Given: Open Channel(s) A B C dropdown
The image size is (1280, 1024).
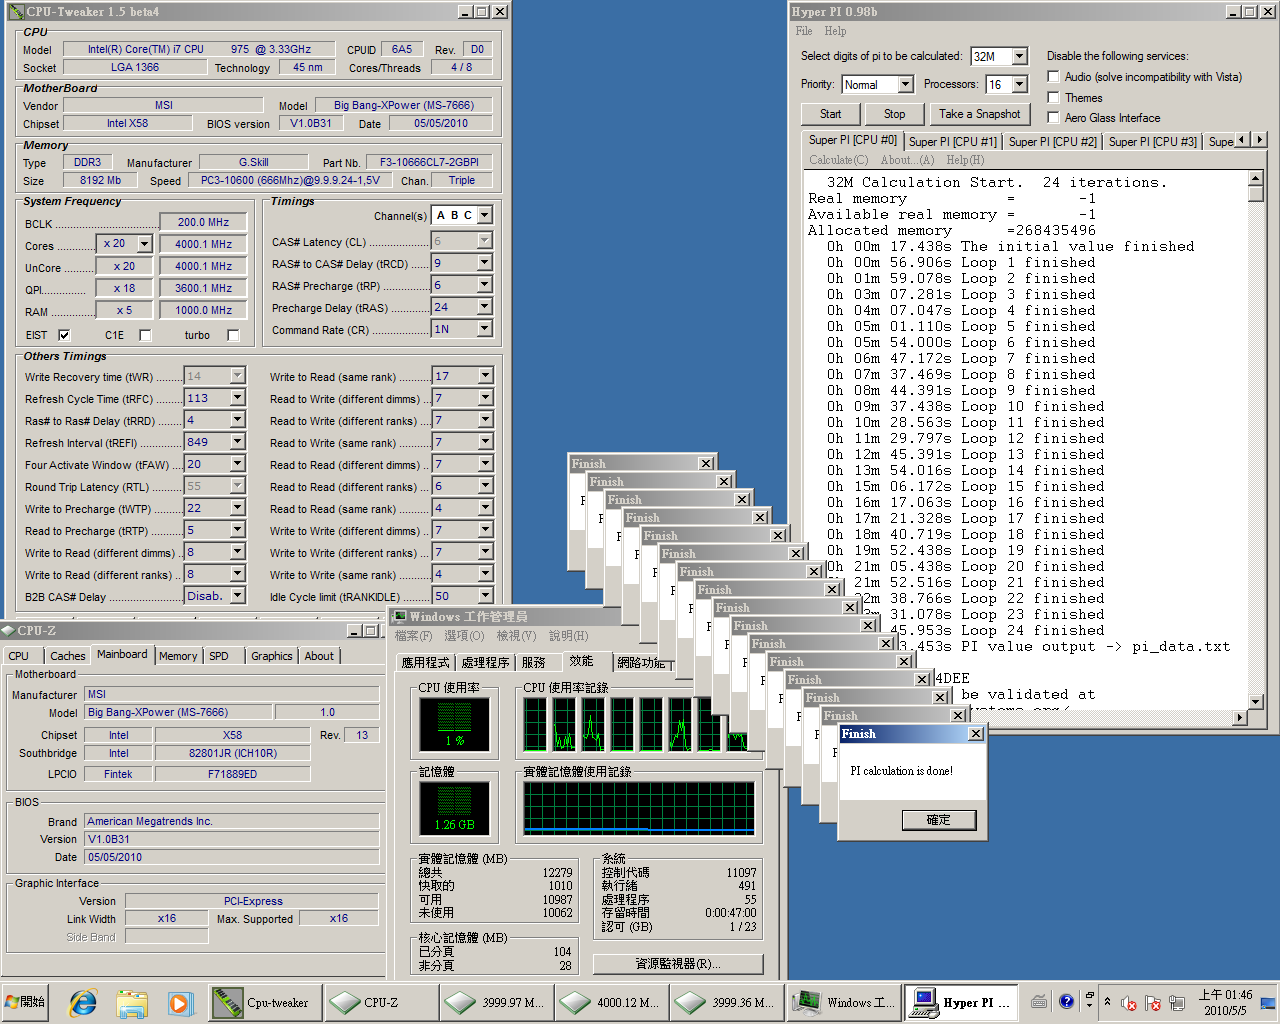Looking at the screenshot, I should point(484,215).
